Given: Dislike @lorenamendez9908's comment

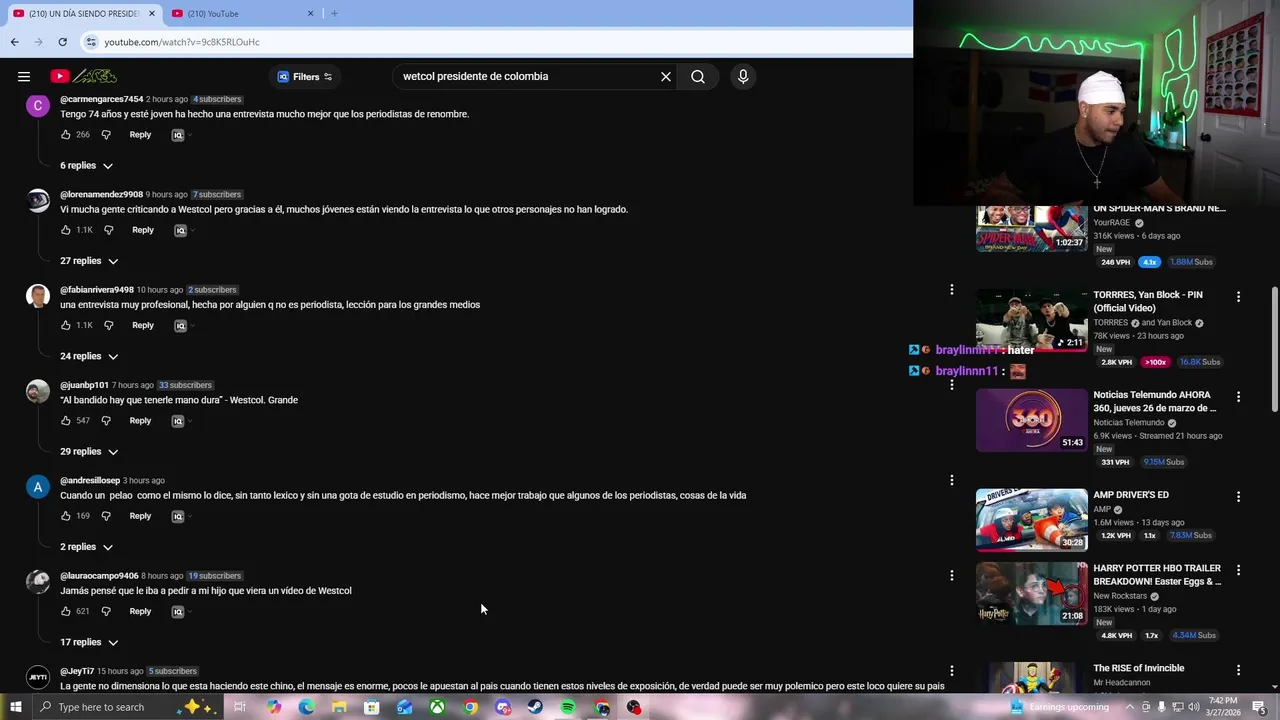Looking at the screenshot, I should click(109, 230).
